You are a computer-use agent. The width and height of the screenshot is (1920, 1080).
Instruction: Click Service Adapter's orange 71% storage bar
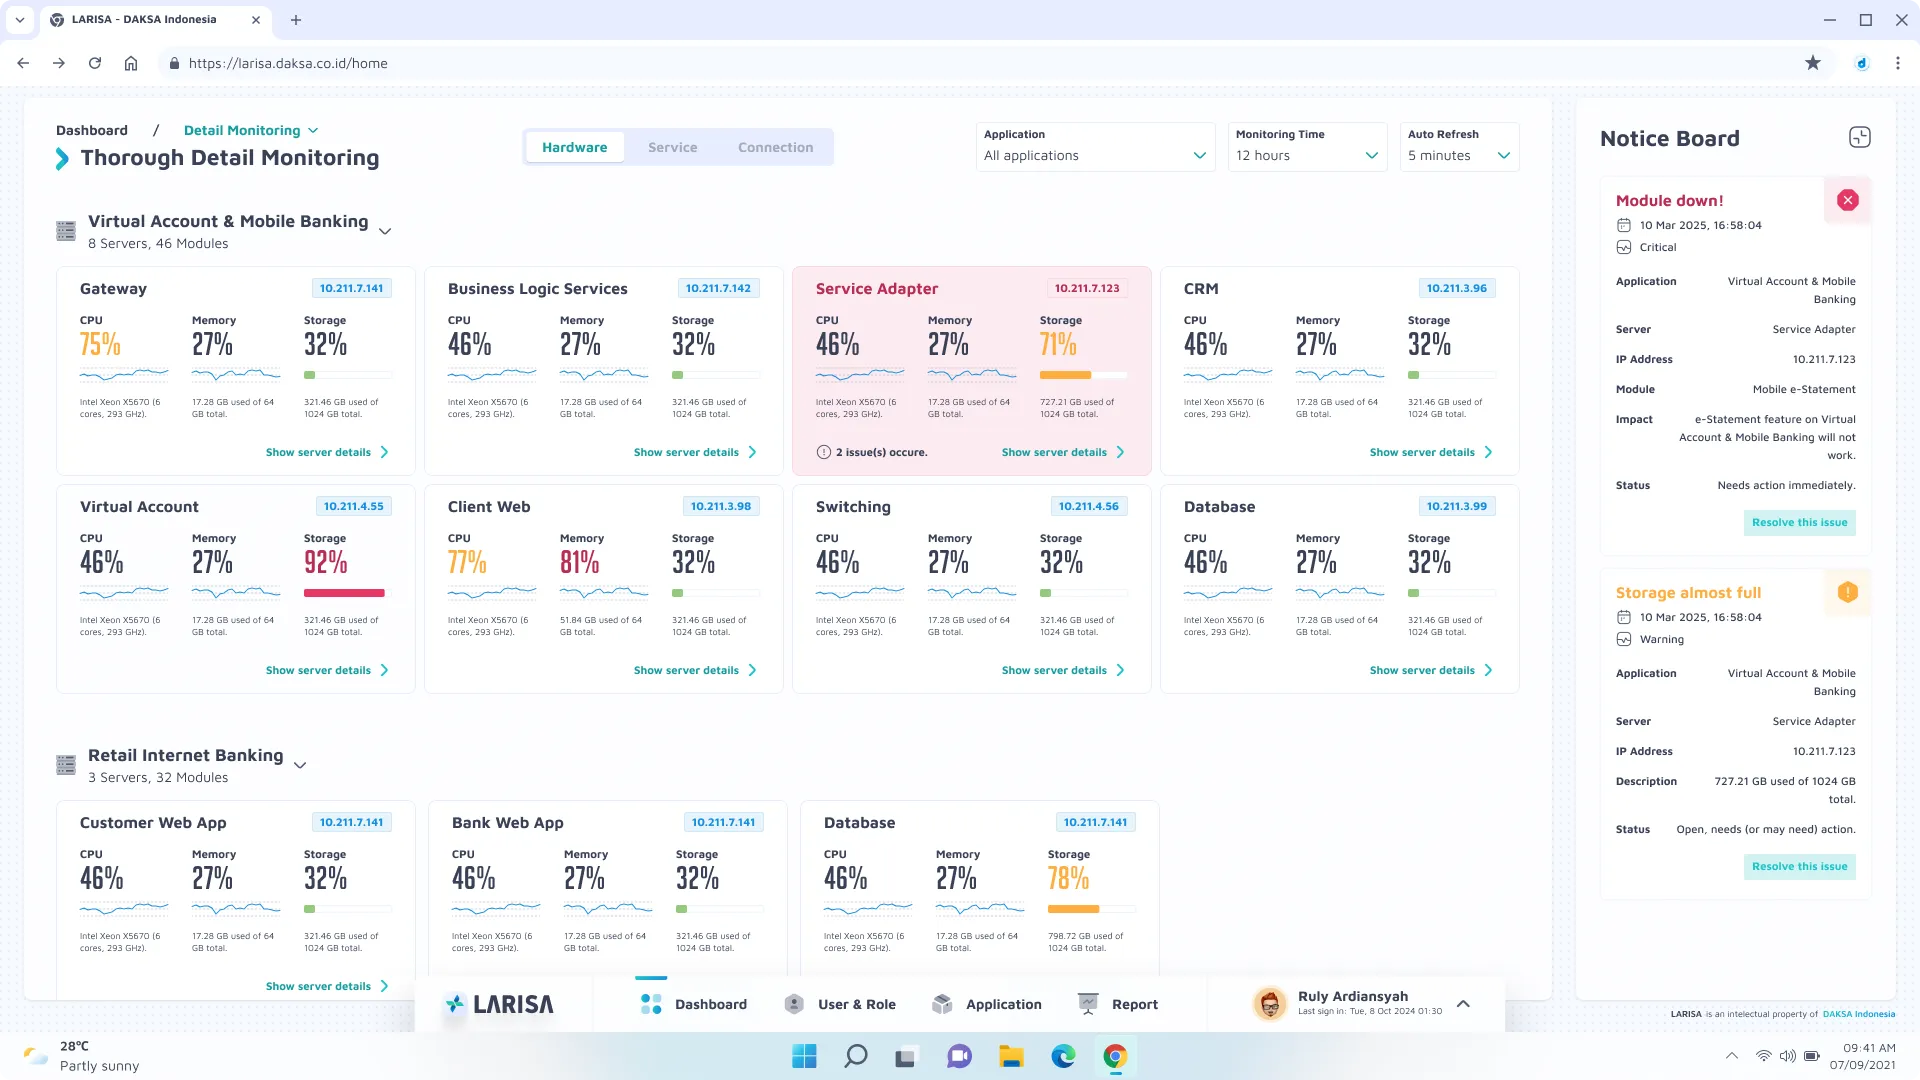[x=1084, y=375]
